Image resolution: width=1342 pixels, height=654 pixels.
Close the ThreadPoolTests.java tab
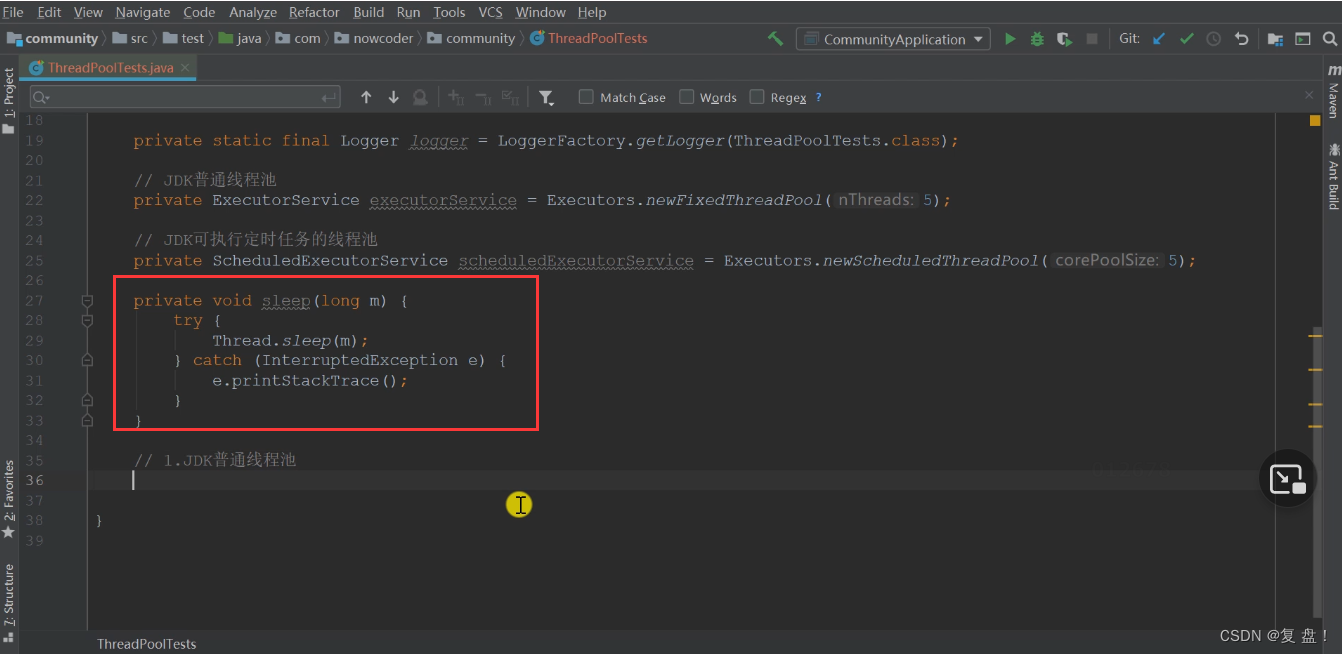186,68
